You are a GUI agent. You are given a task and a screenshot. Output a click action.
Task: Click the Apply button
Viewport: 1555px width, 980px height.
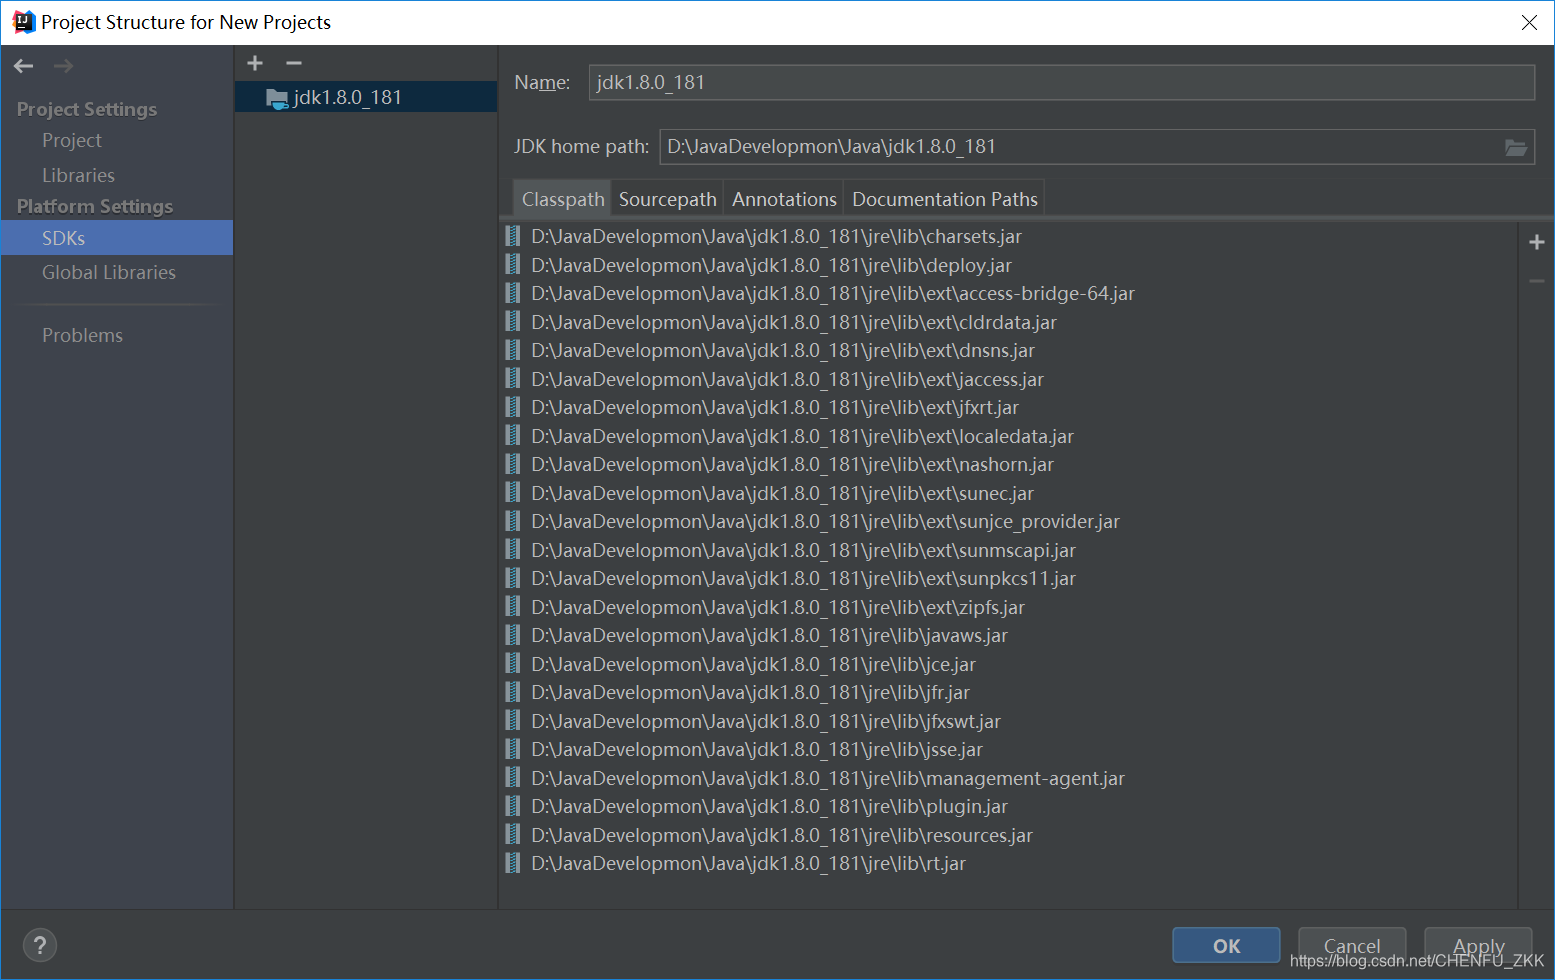click(x=1478, y=945)
